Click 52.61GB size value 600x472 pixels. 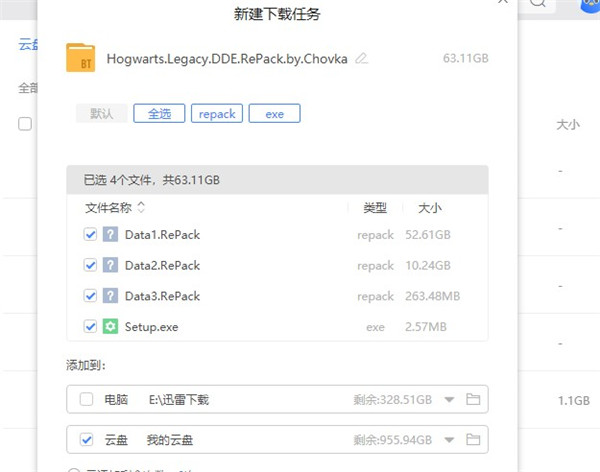428,235
